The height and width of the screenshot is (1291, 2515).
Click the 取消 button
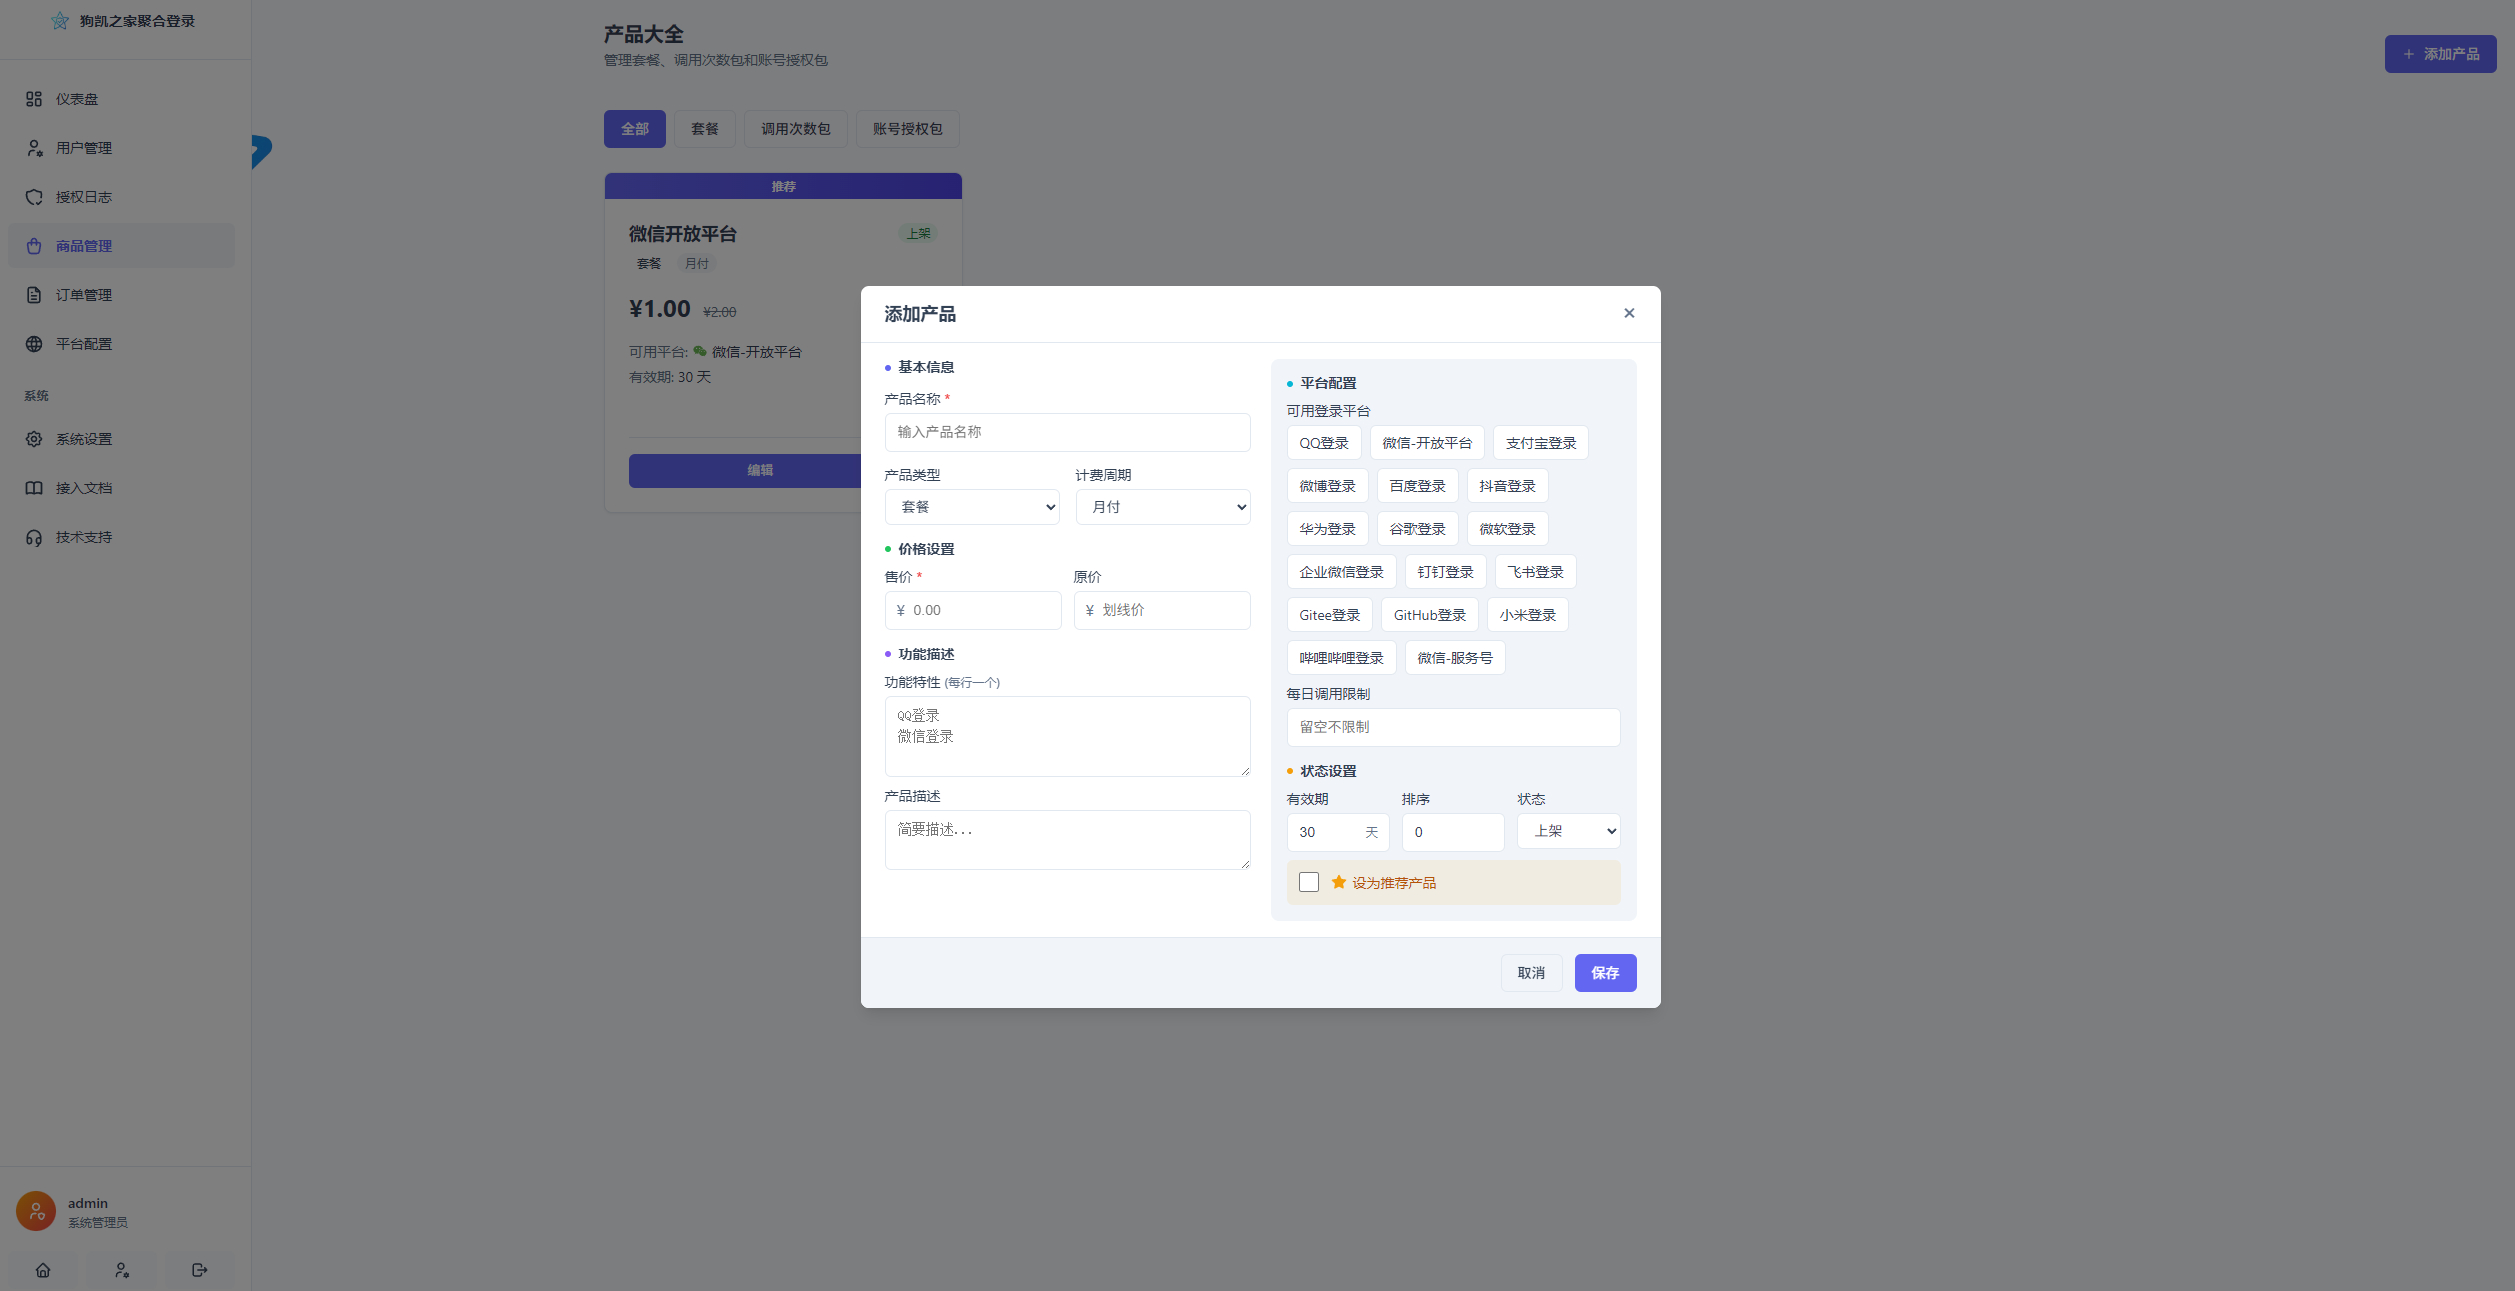1531,973
